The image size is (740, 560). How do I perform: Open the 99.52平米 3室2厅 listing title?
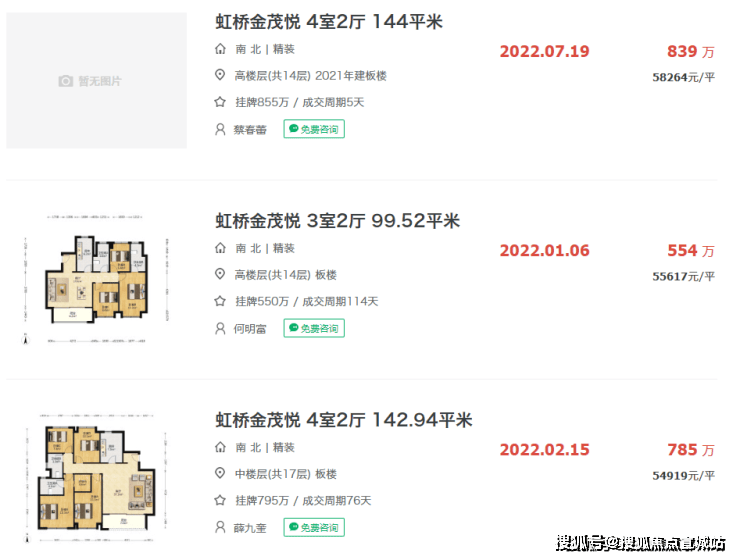337,221
